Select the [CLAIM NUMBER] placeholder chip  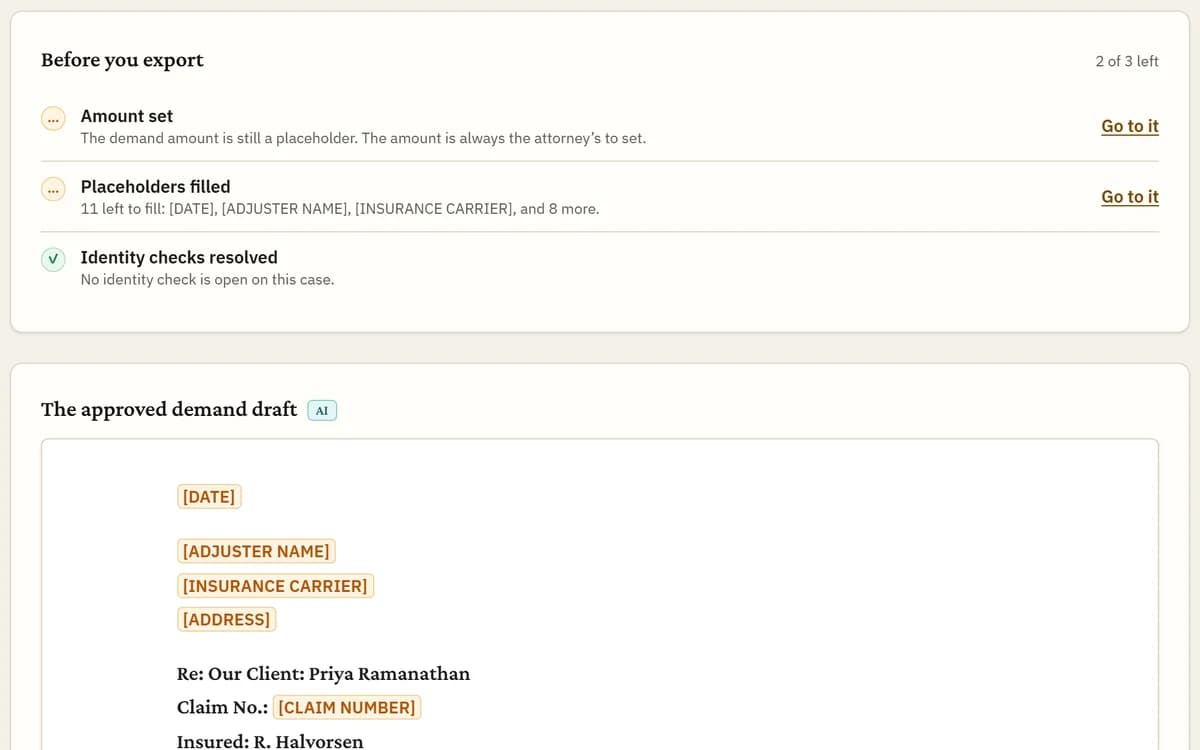(x=347, y=708)
